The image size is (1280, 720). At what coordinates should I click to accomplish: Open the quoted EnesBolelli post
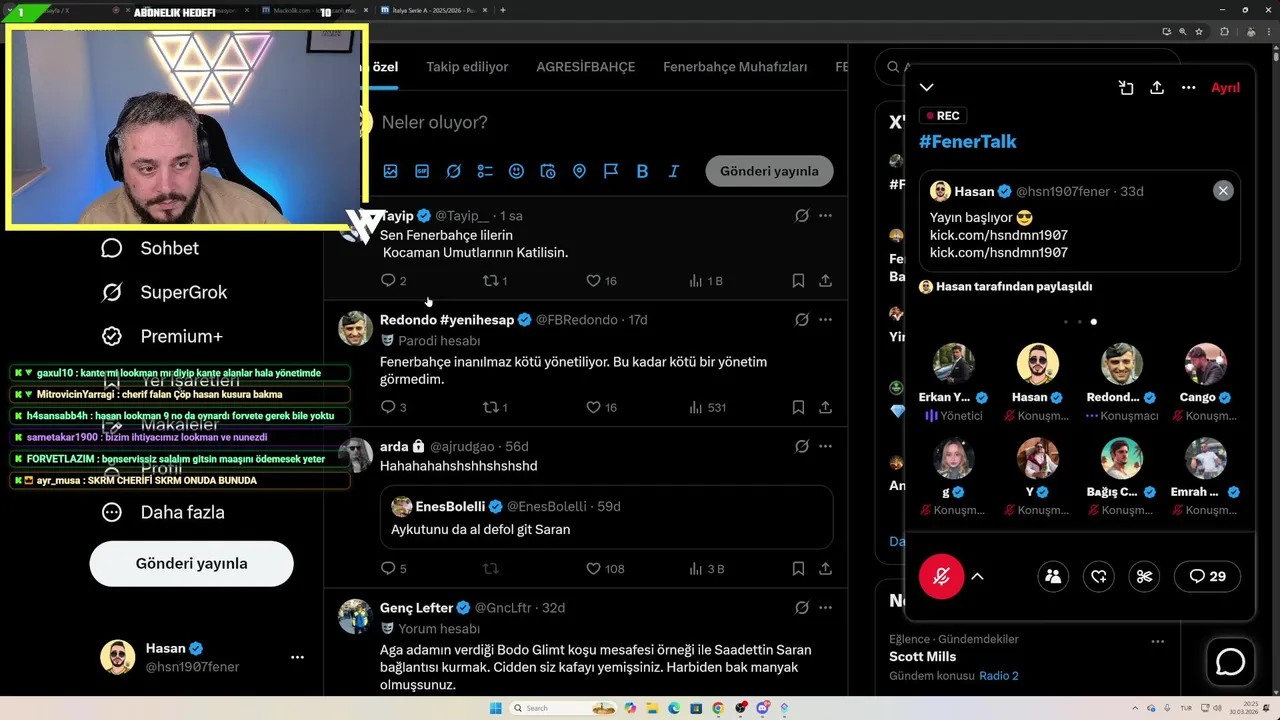click(606, 517)
